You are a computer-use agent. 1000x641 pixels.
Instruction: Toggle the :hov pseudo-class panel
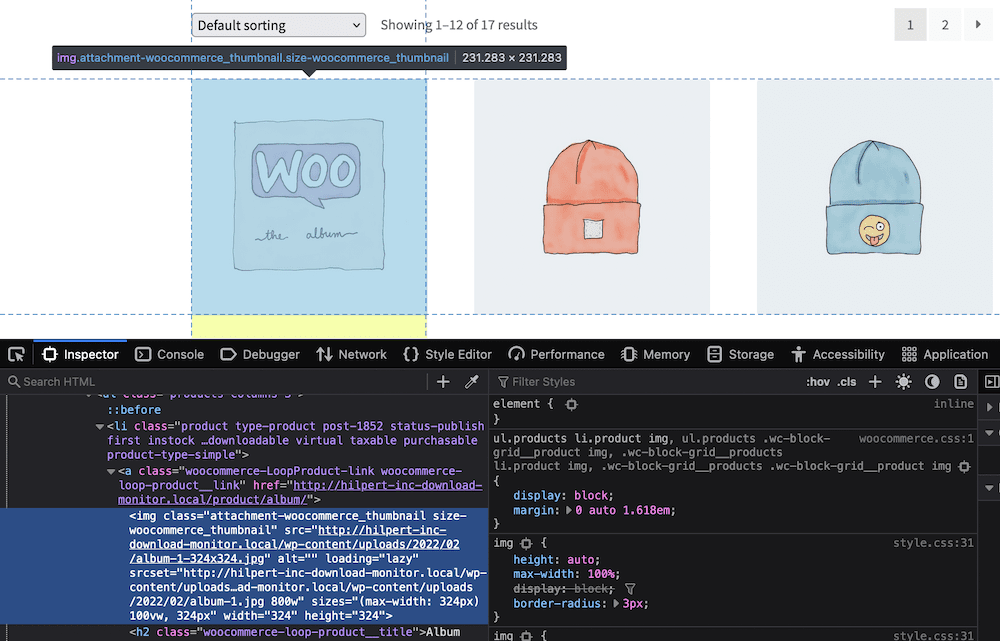pyautogui.click(x=818, y=382)
